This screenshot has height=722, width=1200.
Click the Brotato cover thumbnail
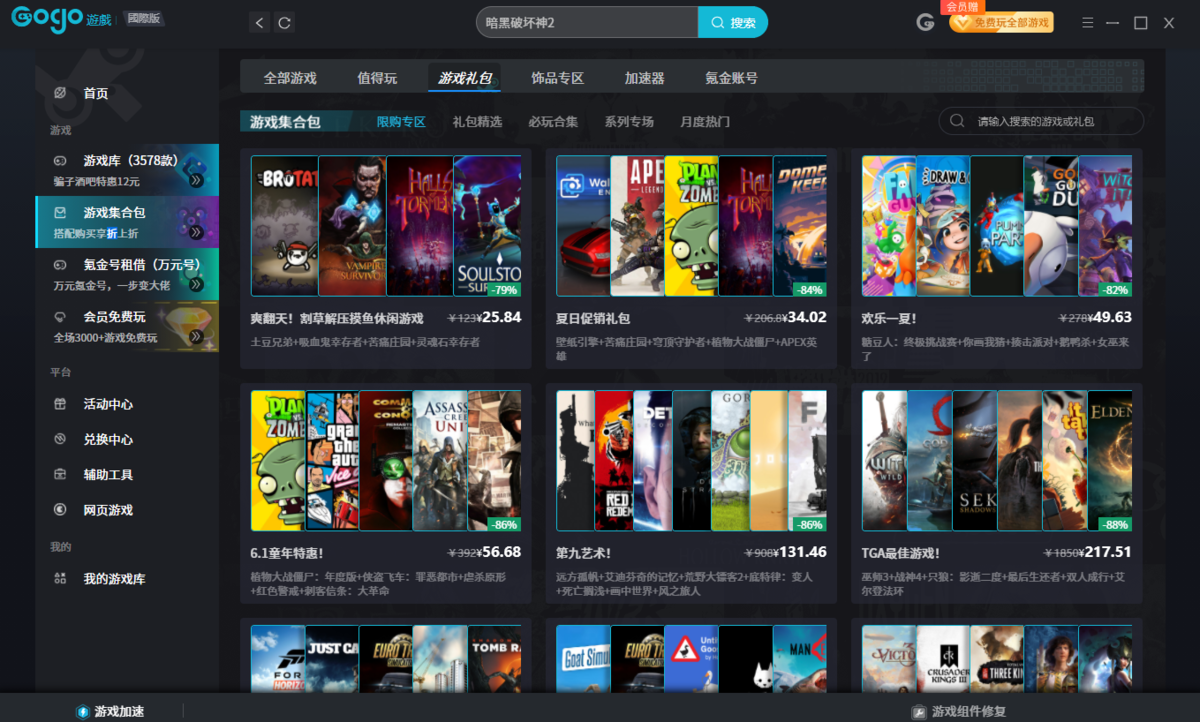[285, 226]
